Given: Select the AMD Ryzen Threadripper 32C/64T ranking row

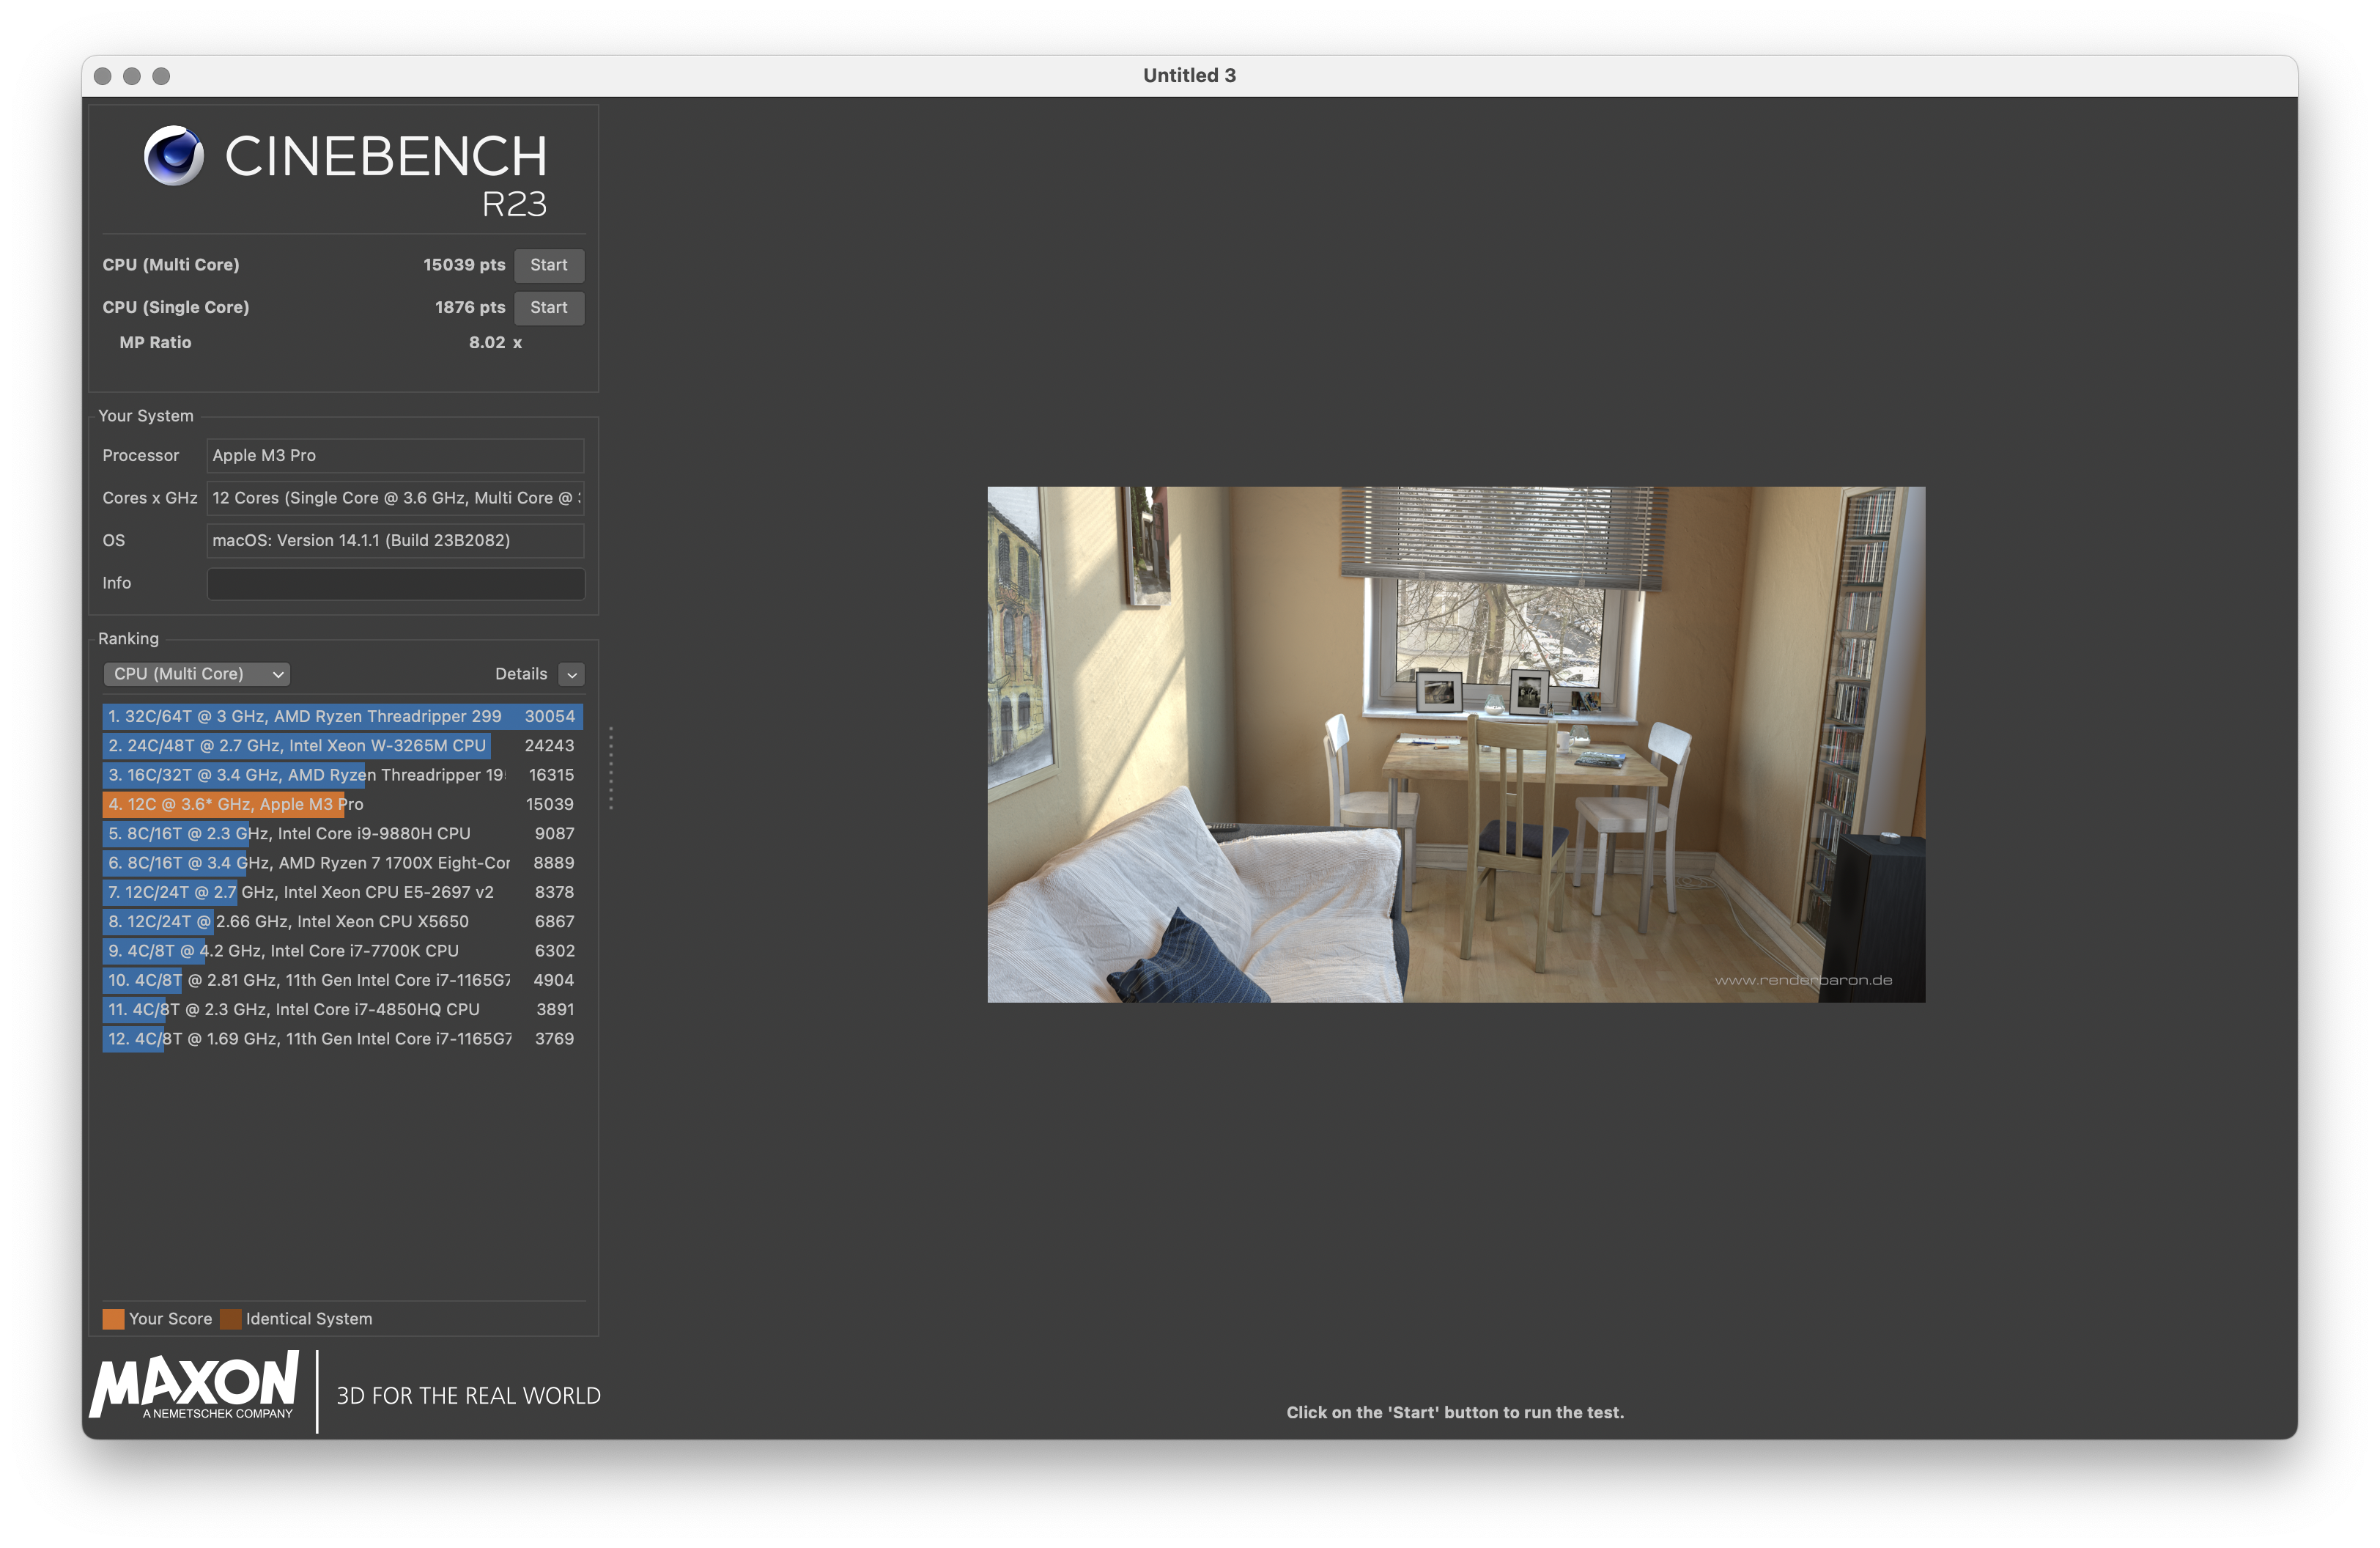Looking at the screenshot, I should [340, 717].
